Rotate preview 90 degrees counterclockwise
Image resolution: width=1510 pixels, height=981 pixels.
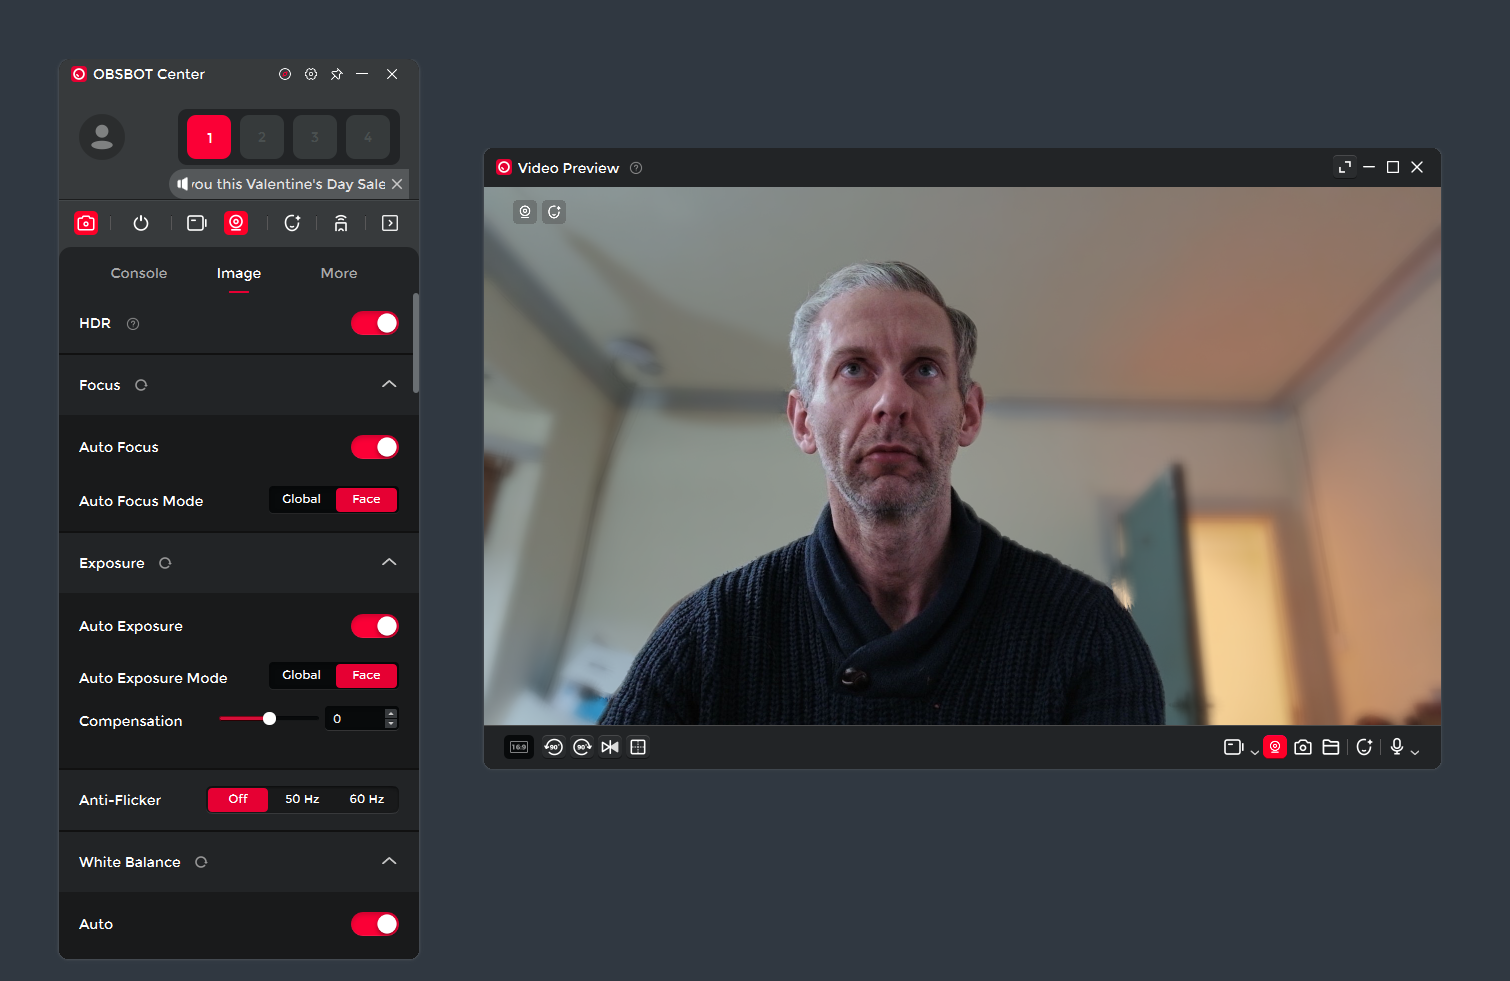point(554,747)
